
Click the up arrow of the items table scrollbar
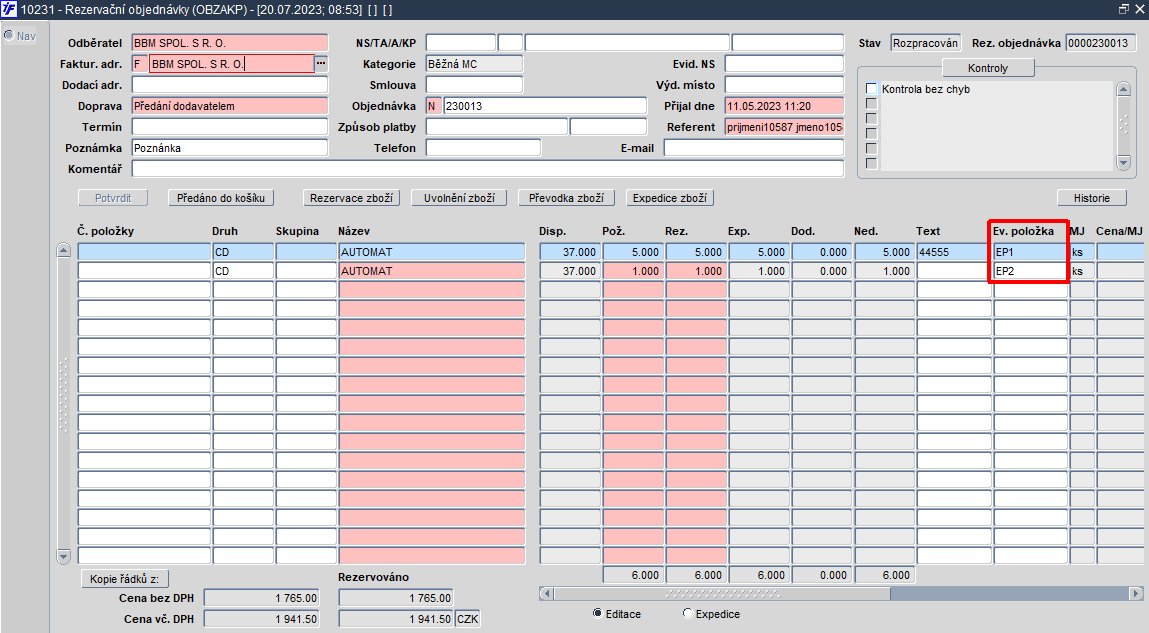click(x=64, y=251)
